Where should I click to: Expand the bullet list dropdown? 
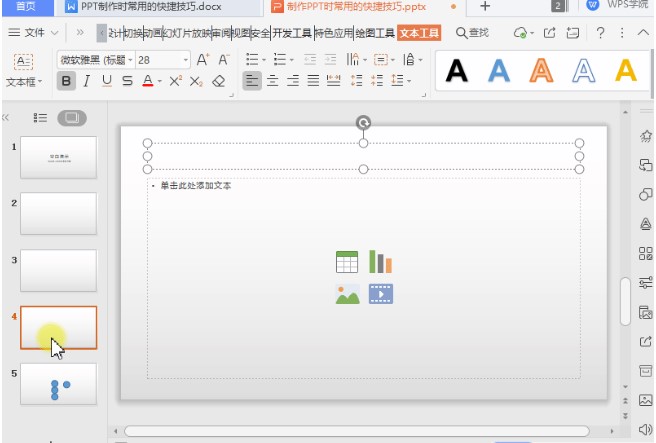click(x=264, y=60)
